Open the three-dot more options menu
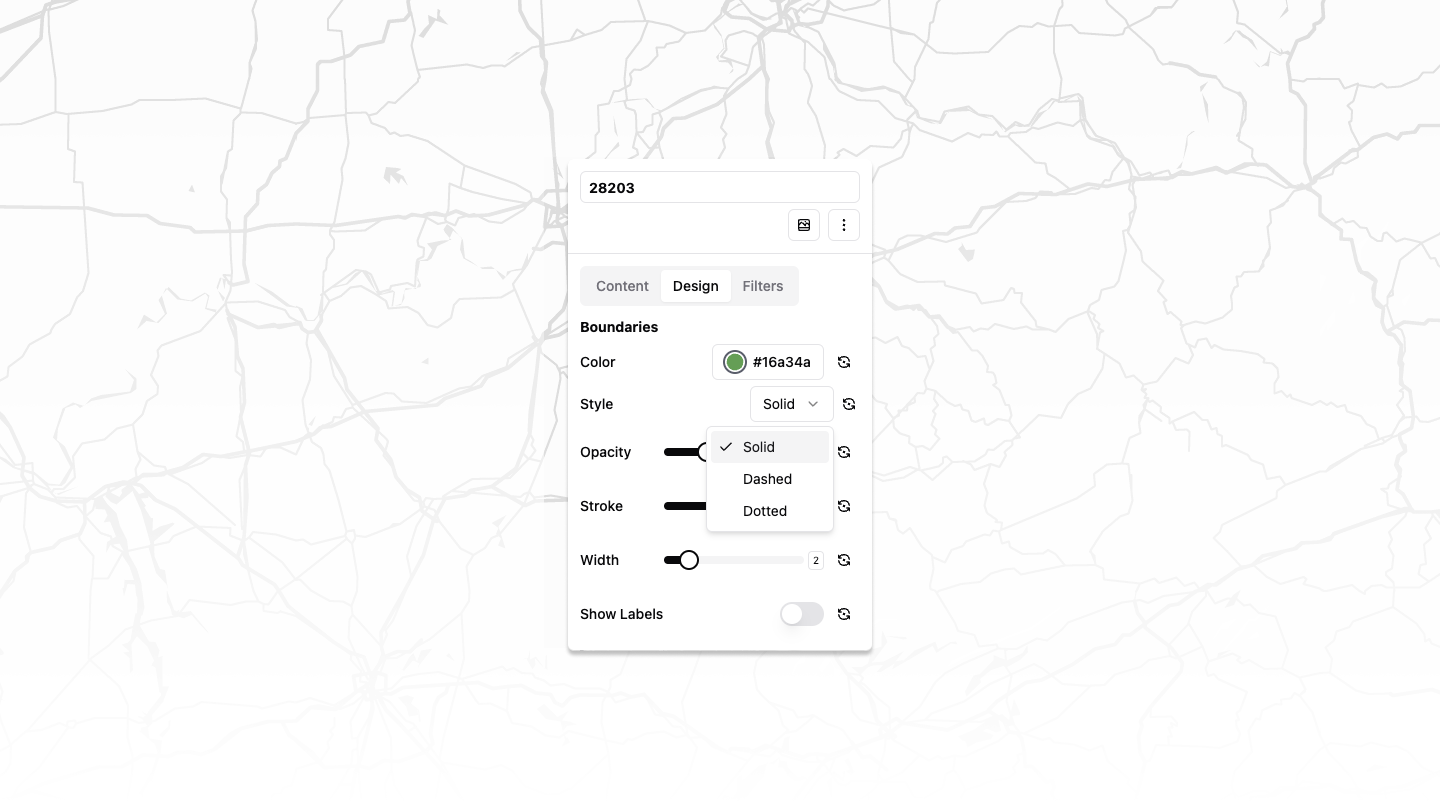 click(844, 225)
